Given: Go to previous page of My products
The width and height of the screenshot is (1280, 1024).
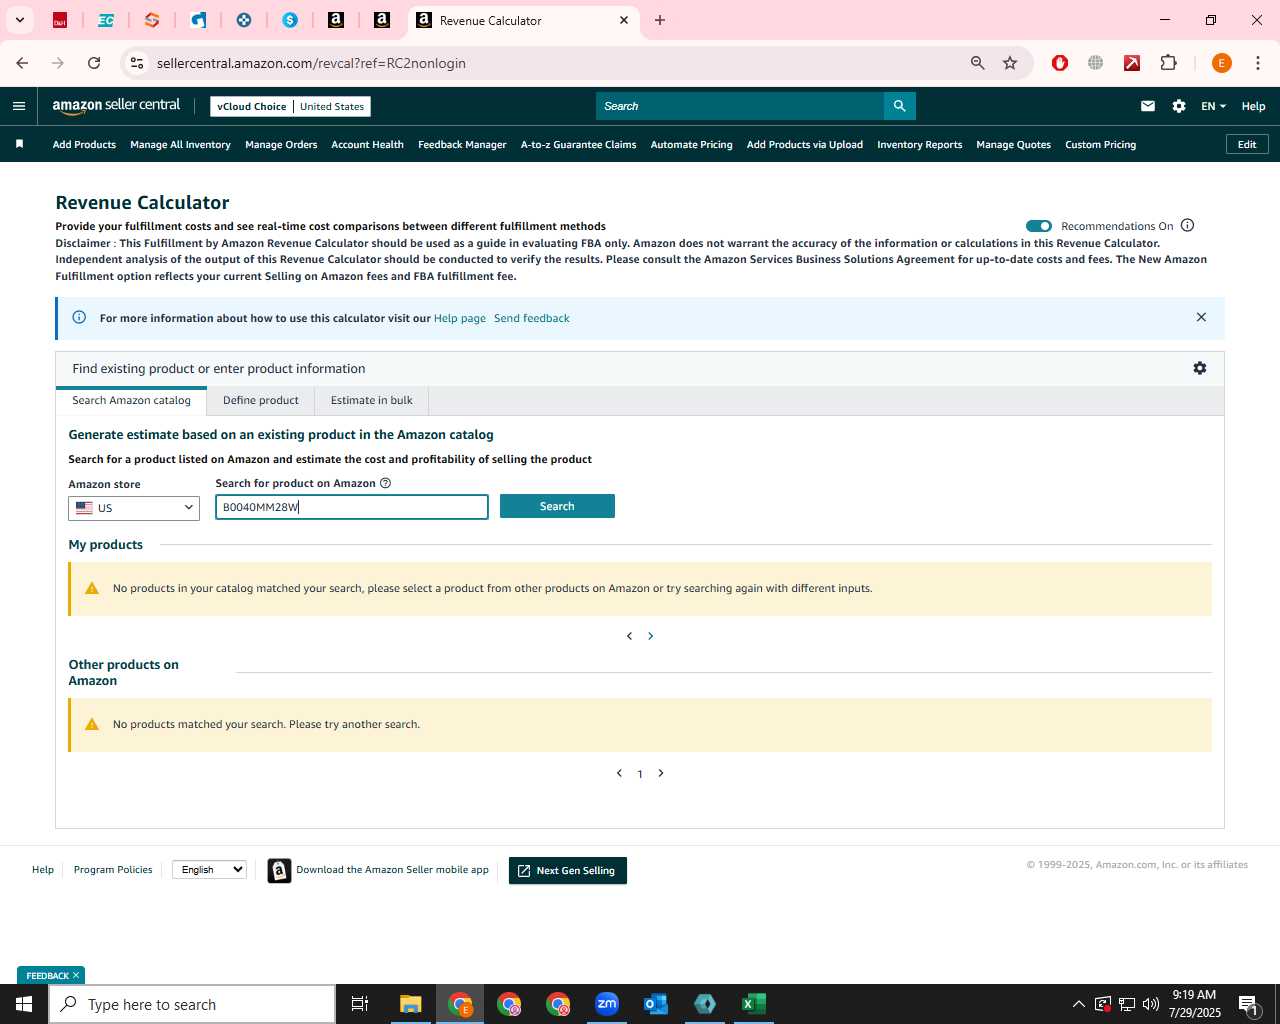Looking at the screenshot, I should pyautogui.click(x=629, y=636).
